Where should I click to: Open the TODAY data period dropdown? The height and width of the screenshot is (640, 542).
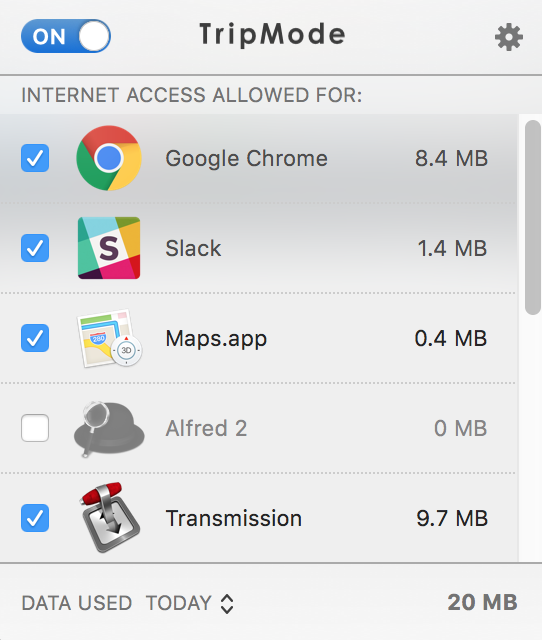tap(190, 603)
